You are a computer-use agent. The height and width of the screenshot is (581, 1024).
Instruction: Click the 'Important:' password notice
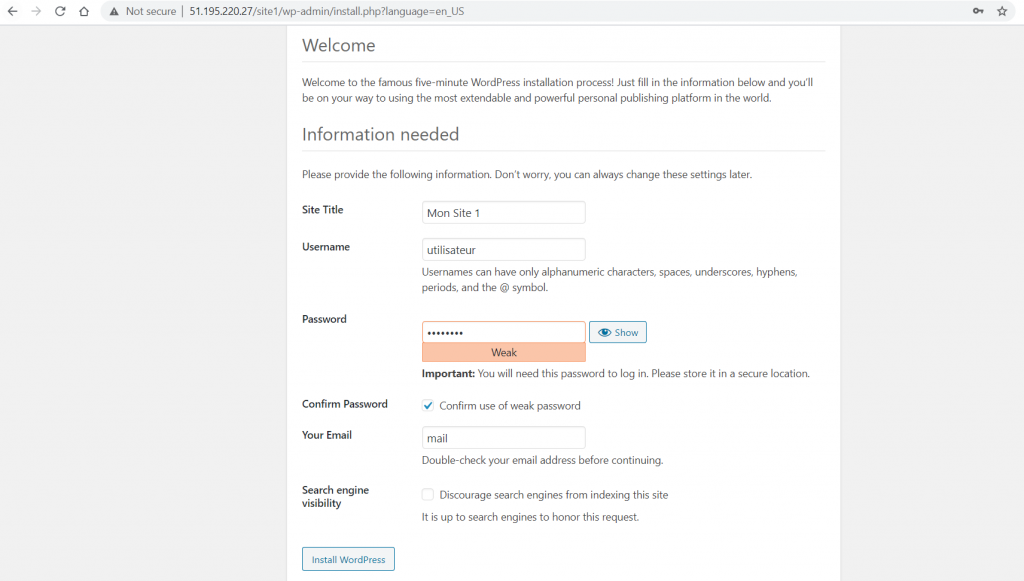(615, 373)
